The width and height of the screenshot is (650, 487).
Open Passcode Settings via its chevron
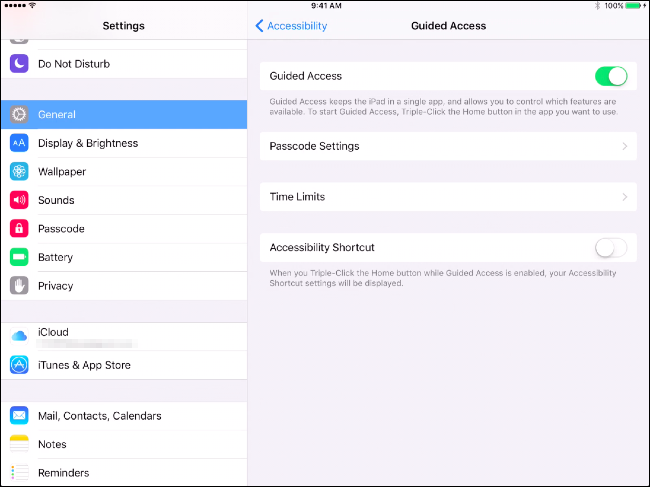pos(625,146)
